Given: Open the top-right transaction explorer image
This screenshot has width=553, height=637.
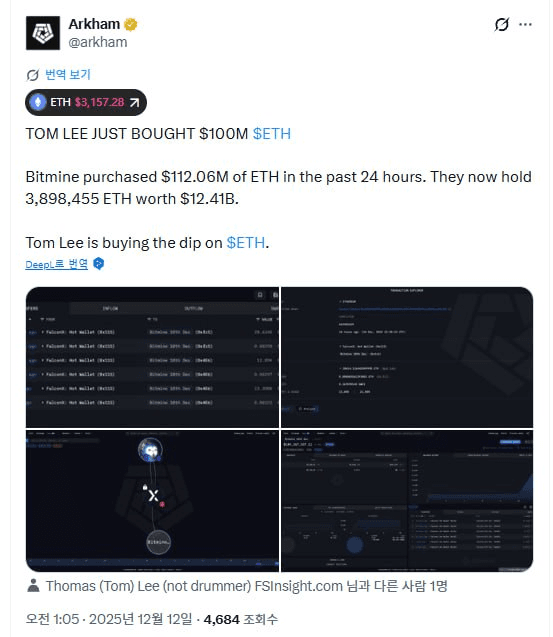Looking at the screenshot, I should (407, 357).
